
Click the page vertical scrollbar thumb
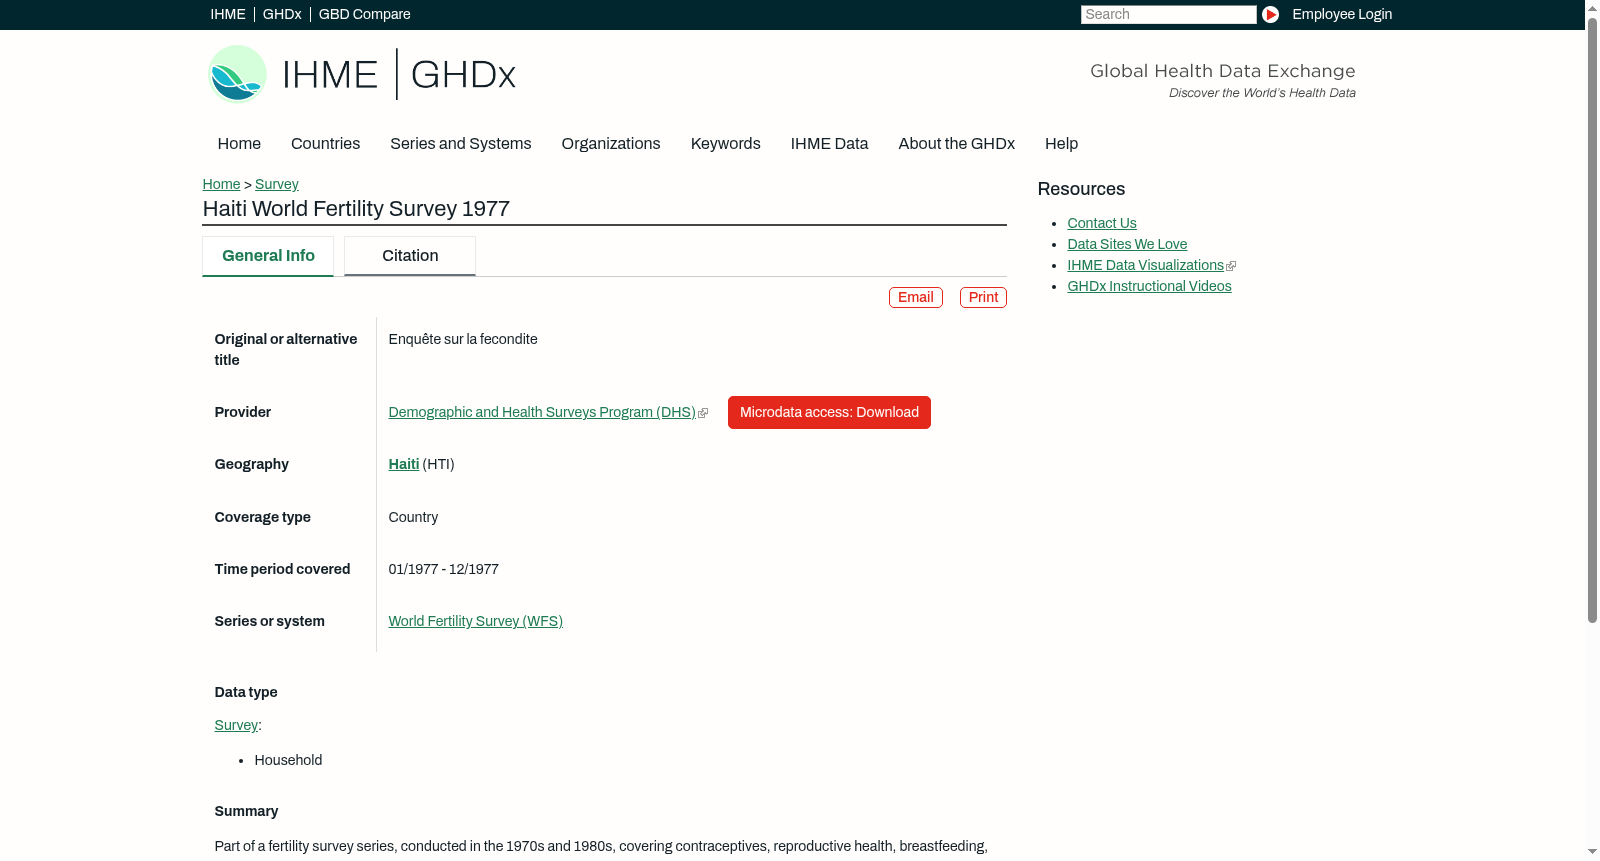click(1592, 320)
